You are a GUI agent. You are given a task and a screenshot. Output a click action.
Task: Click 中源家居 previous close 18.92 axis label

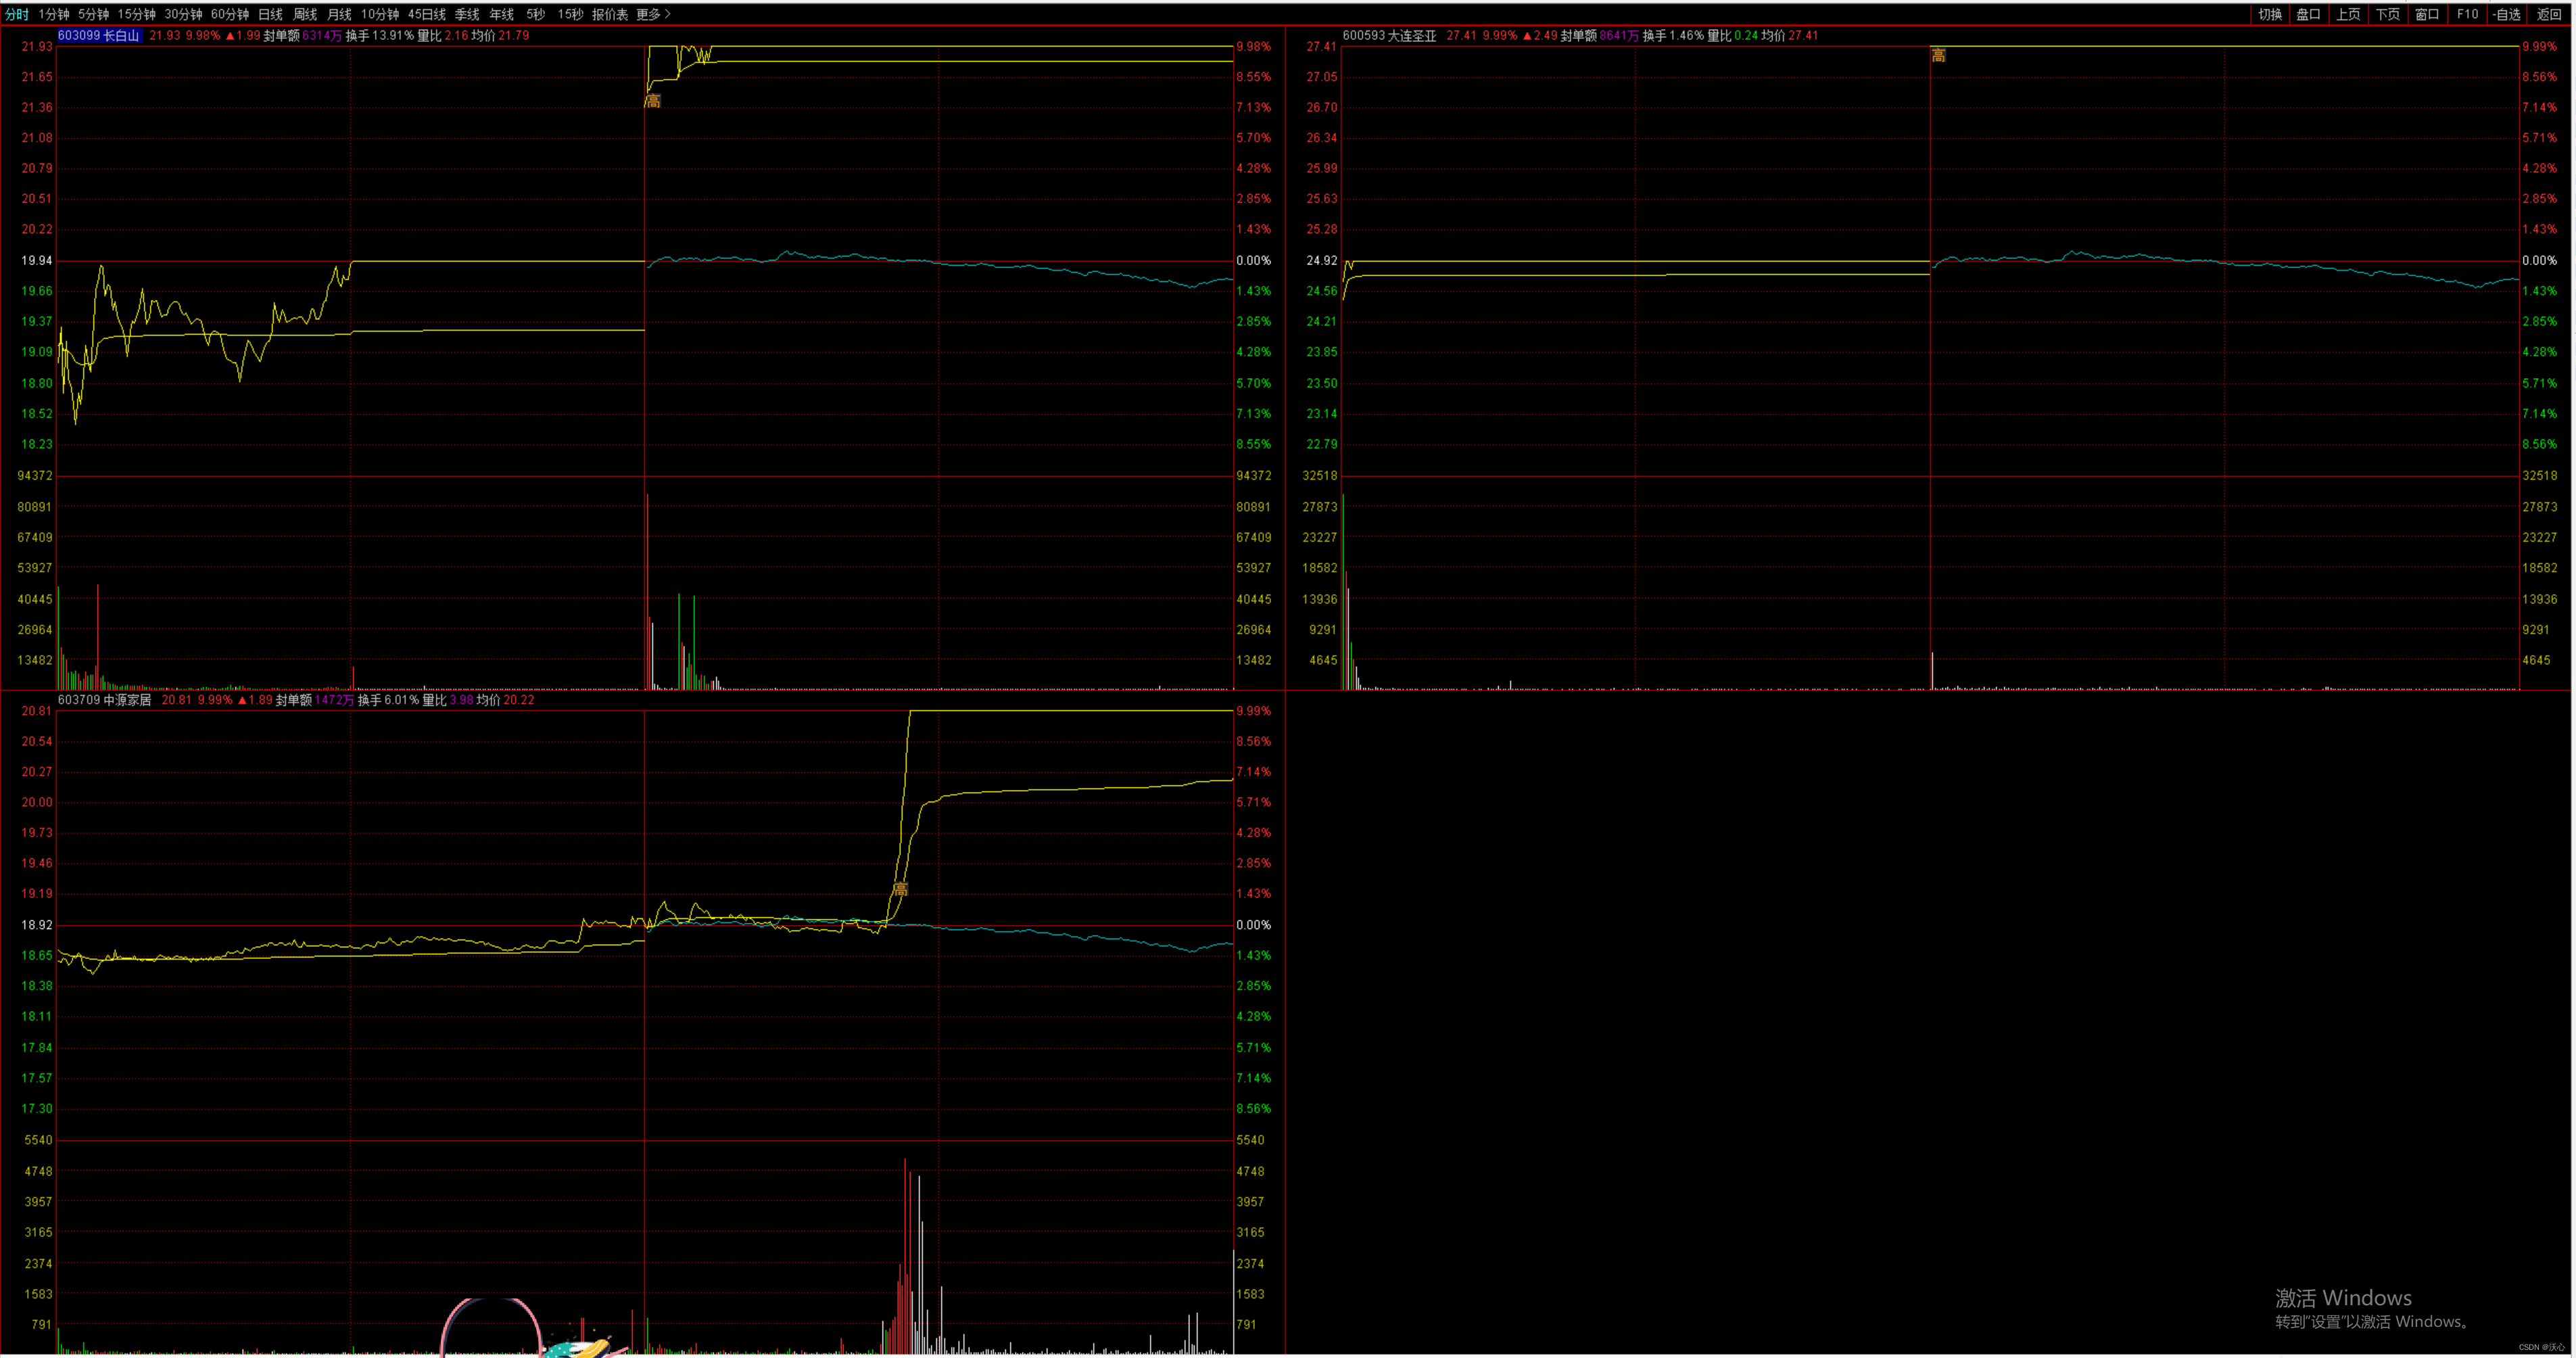click(37, 925)
